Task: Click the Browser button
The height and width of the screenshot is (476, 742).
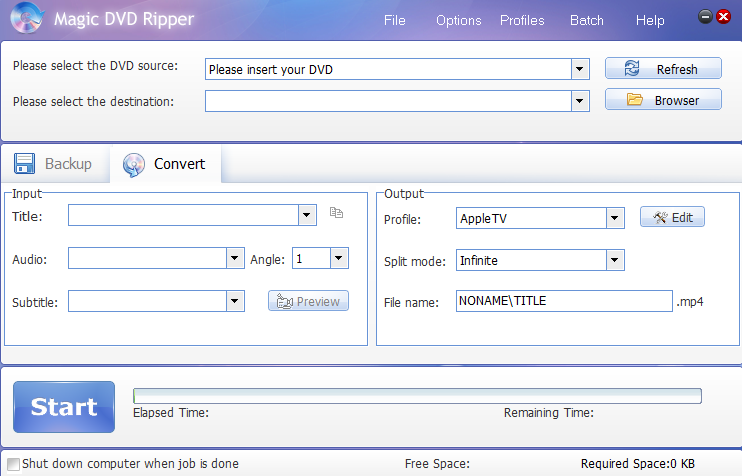Action: point(663,100)
